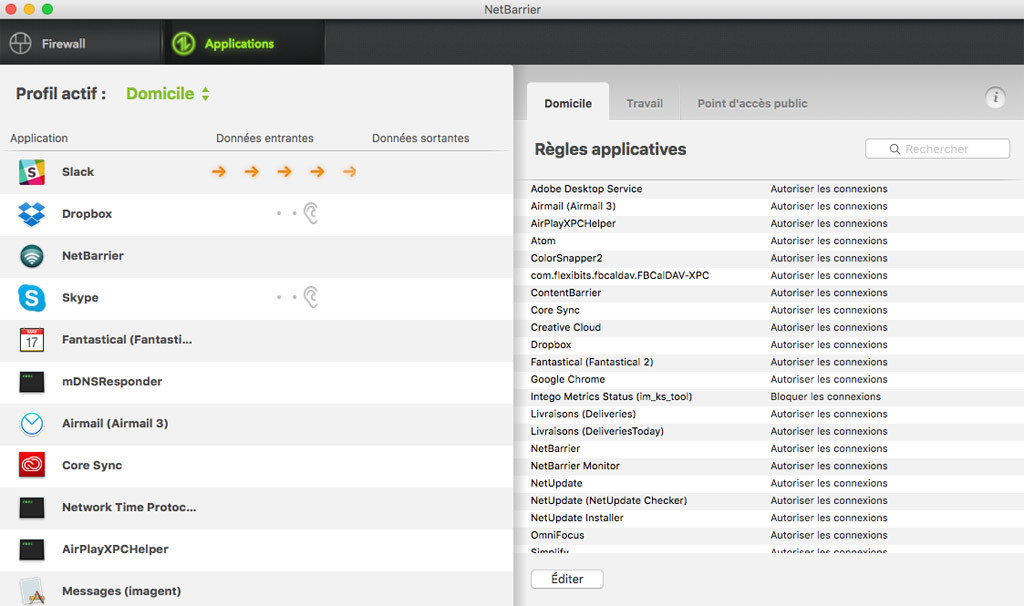The height and width of the screenshot is (606, 1024).
Task: Click 'Bloquer les connexions' for Intego Metrics
Action: pyautogui.click(x=825, y=396)
